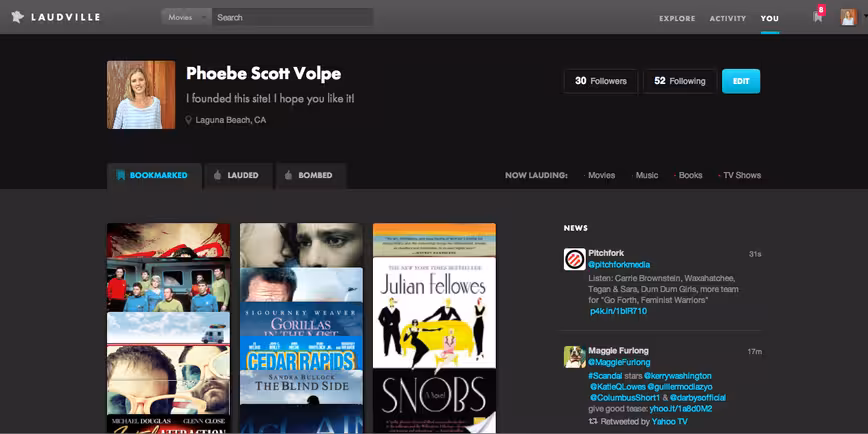Viewport: 868px width, 434px height.
Task: Switch to the Lauded tab
Action: point(239,175)
